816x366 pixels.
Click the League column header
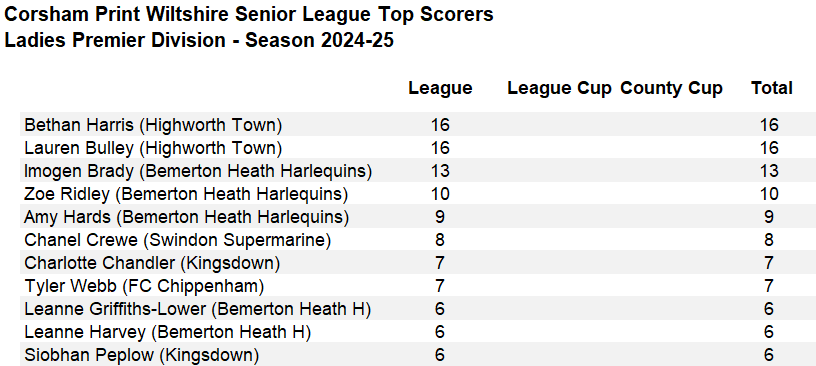[440, 88]
